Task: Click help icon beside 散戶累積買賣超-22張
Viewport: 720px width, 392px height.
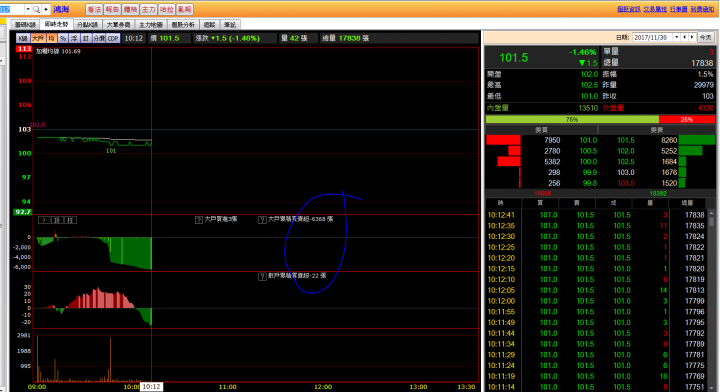Action: [x=262, y=277]
